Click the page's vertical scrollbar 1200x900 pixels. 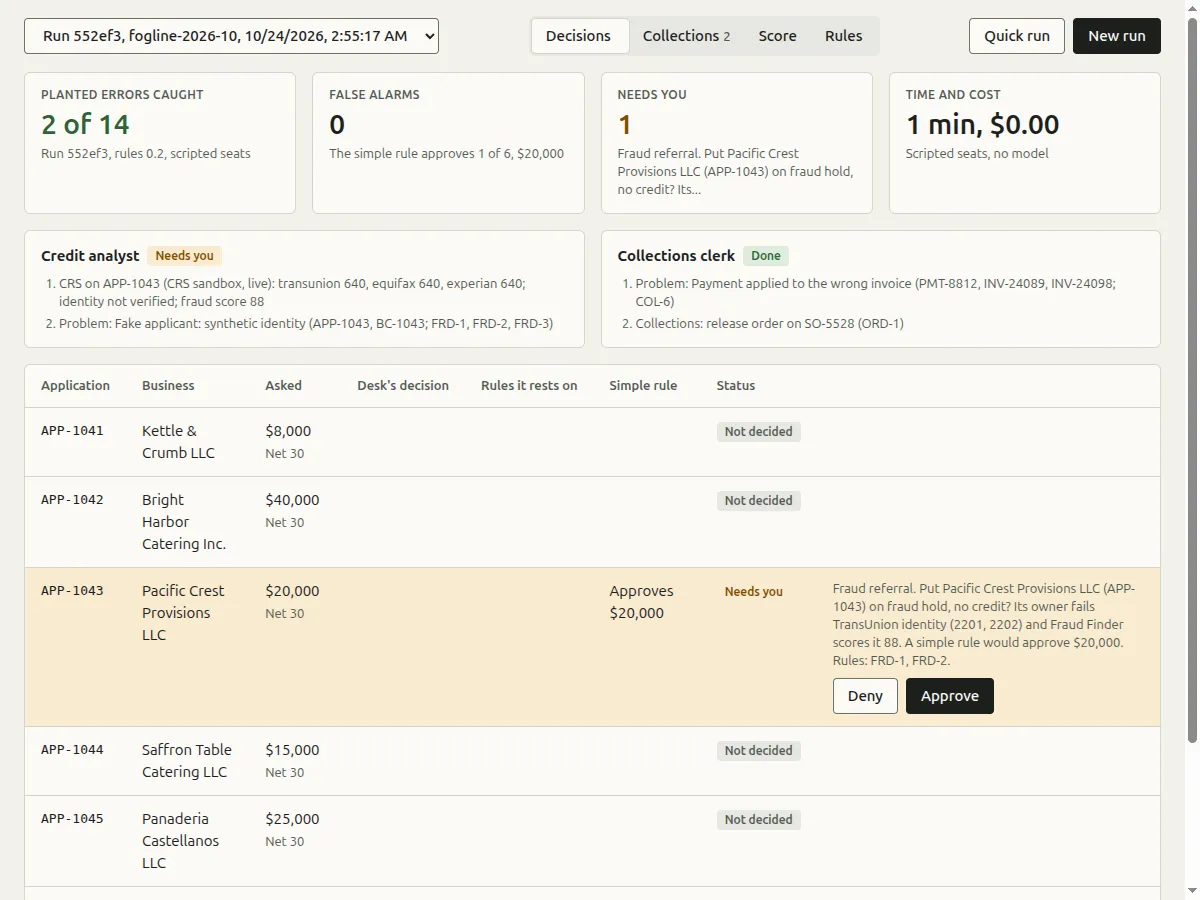click(x=1191, y=380)
